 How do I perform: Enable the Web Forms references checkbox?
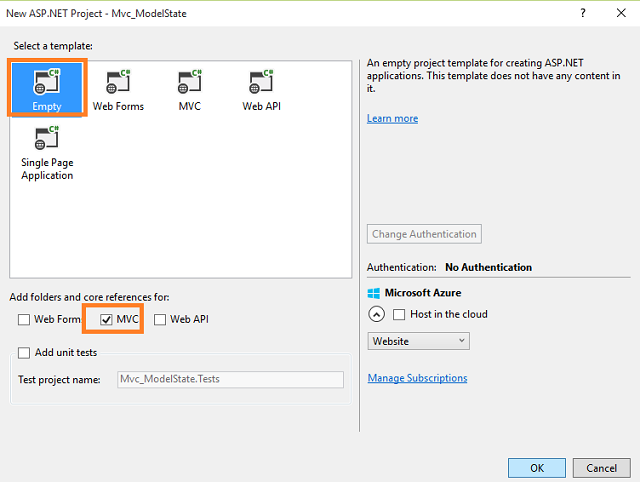point(24,320)
